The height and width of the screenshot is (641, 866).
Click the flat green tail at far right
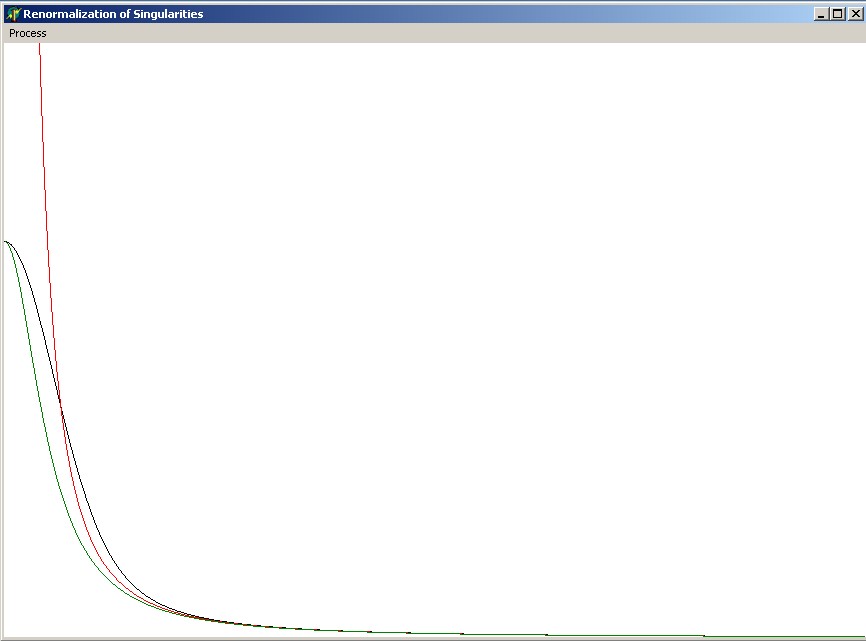800,636
